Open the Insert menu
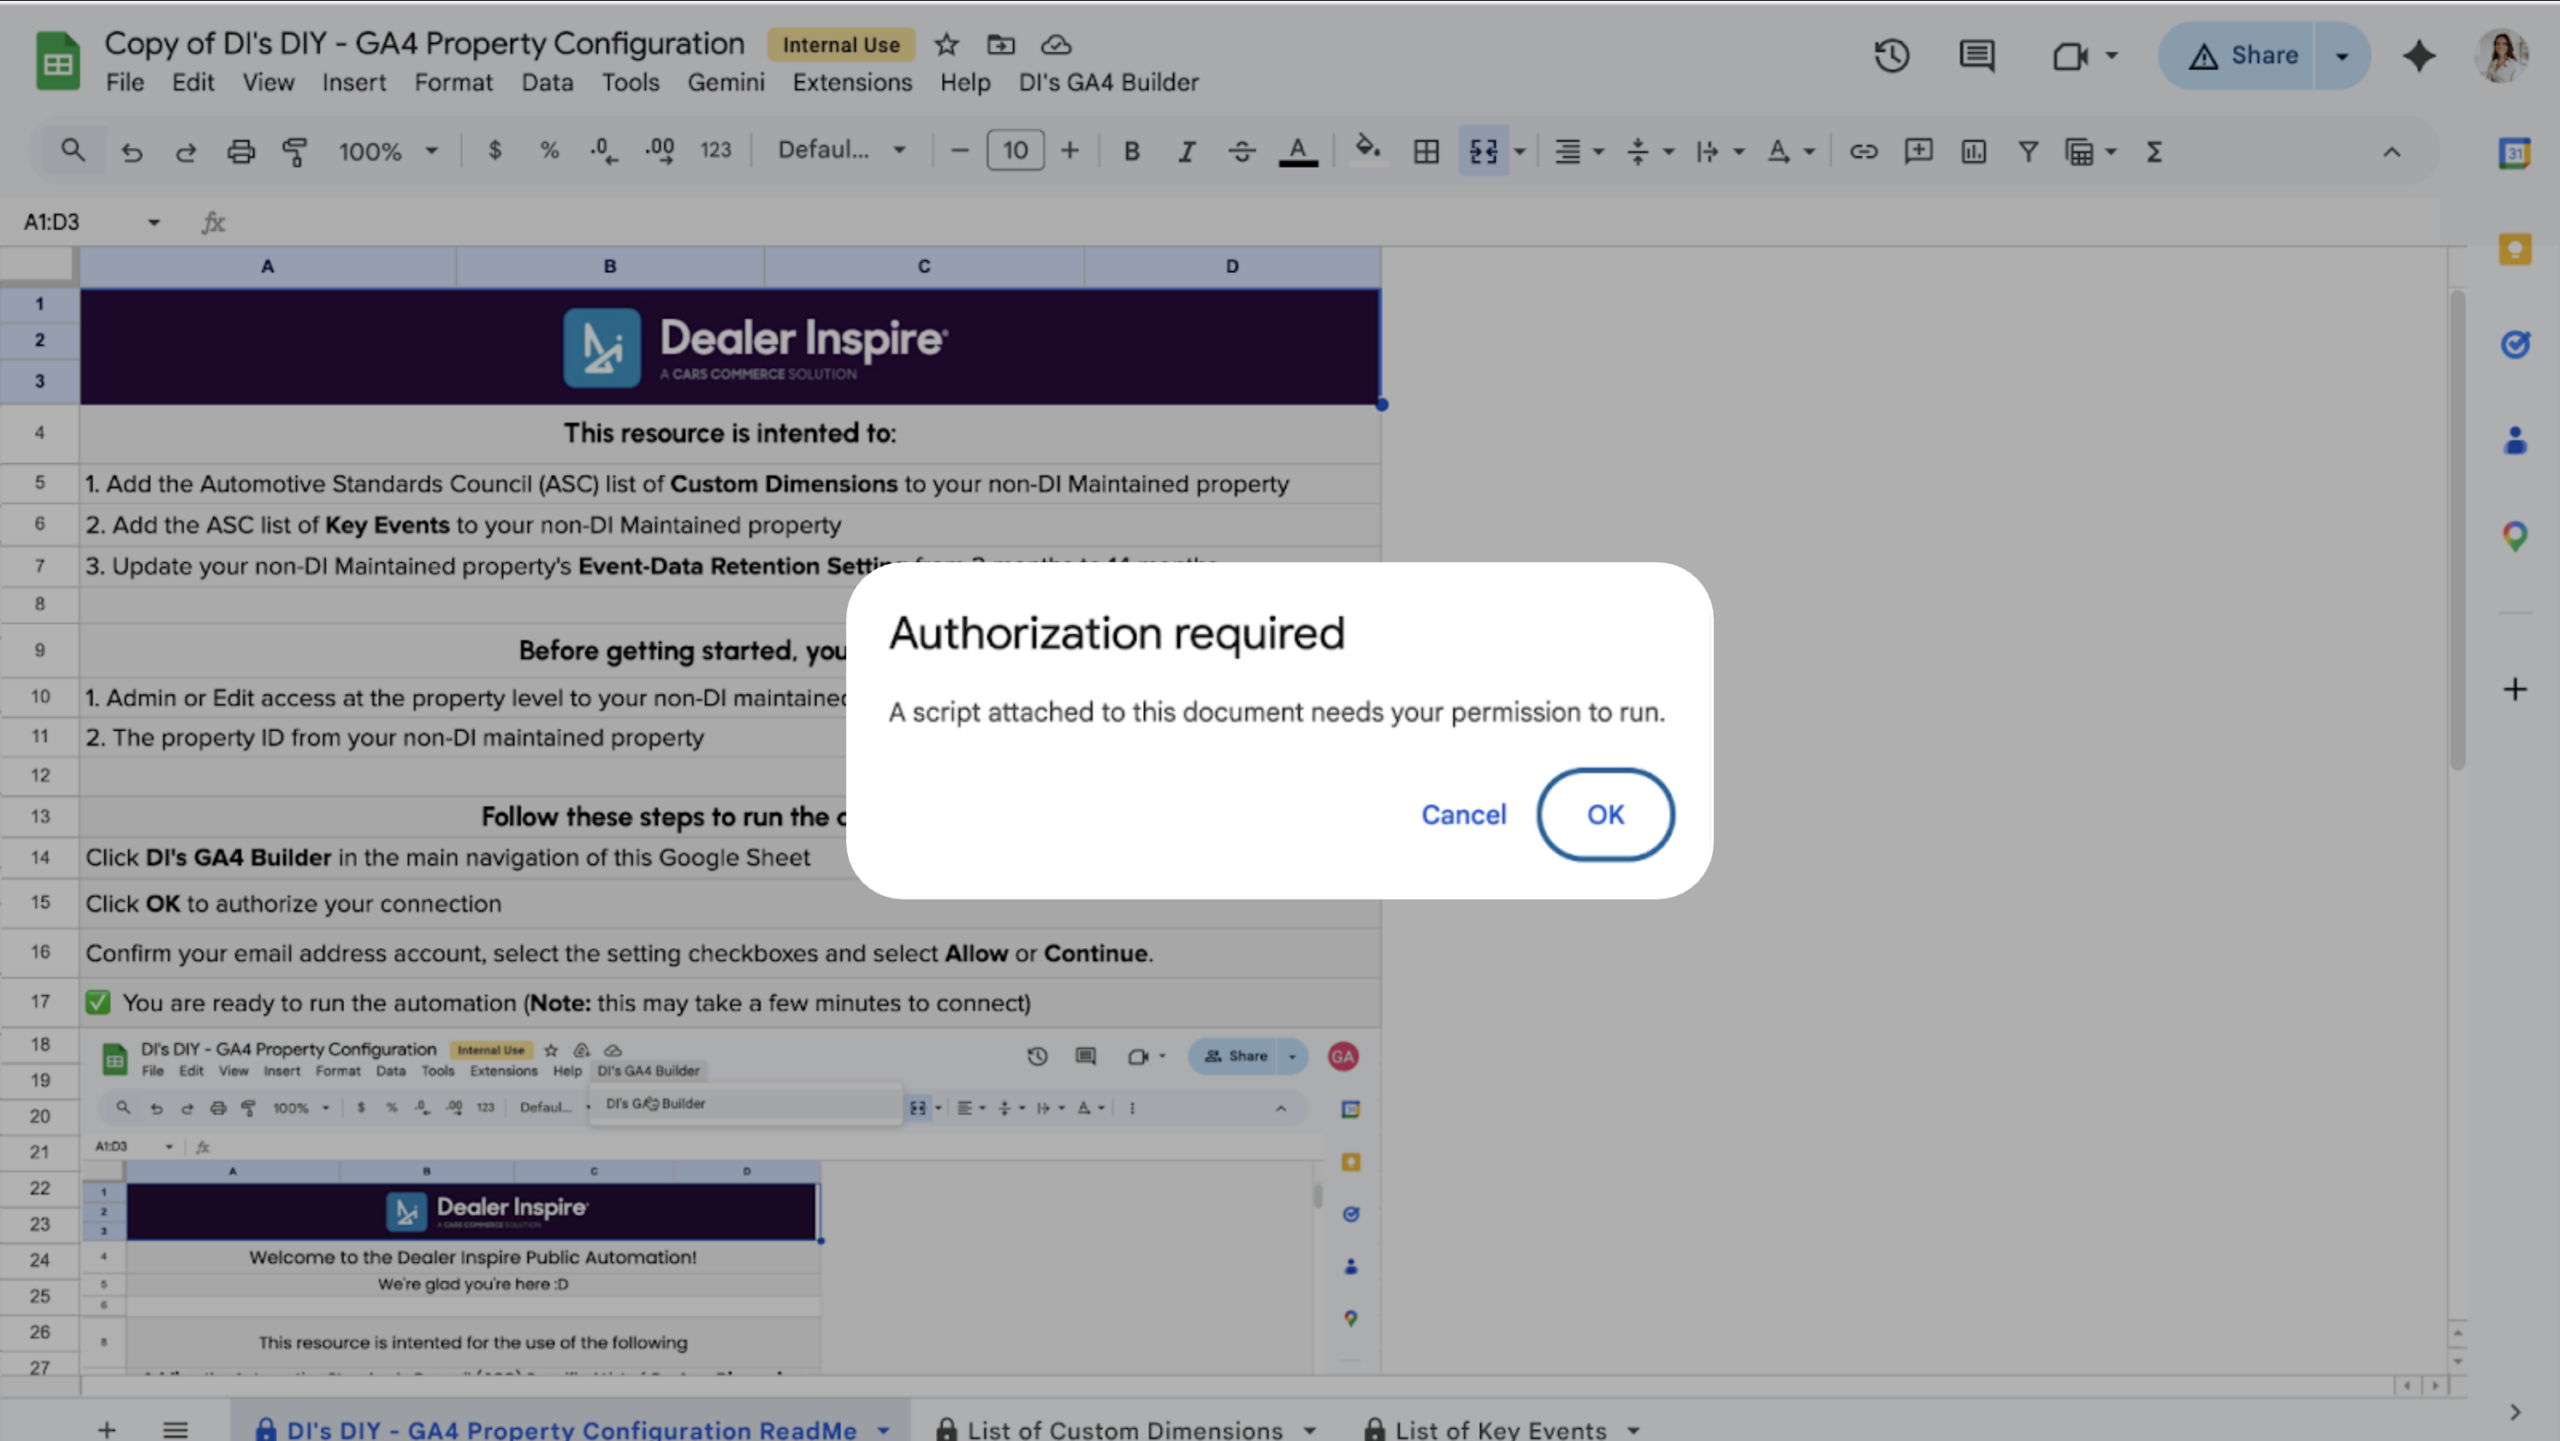The image size is (2560, 1441). pyautogui.click(x=354, y=82)
